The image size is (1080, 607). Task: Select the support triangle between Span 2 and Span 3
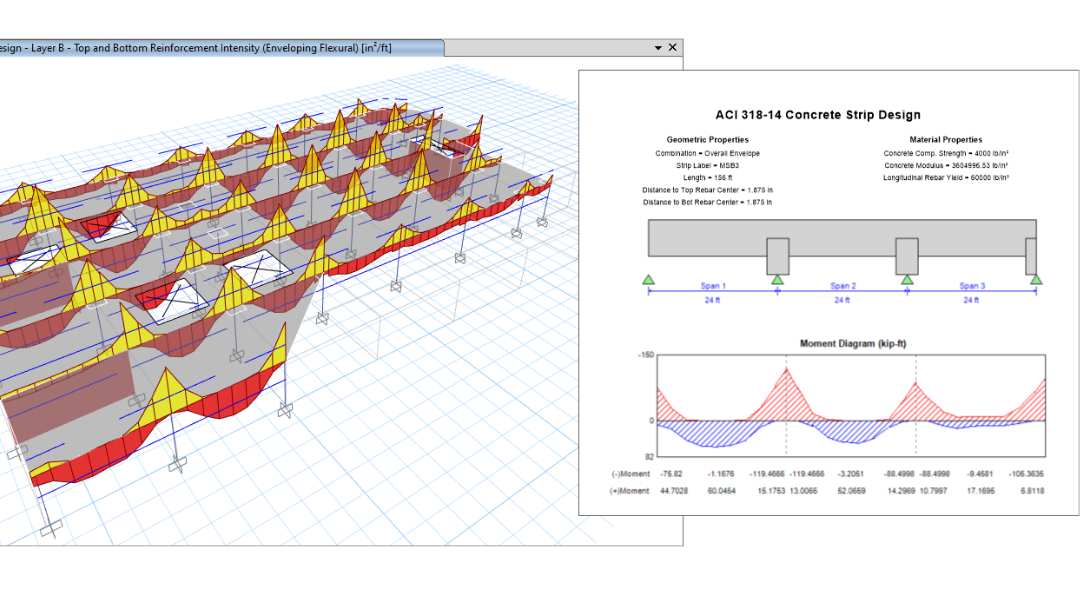907,279
